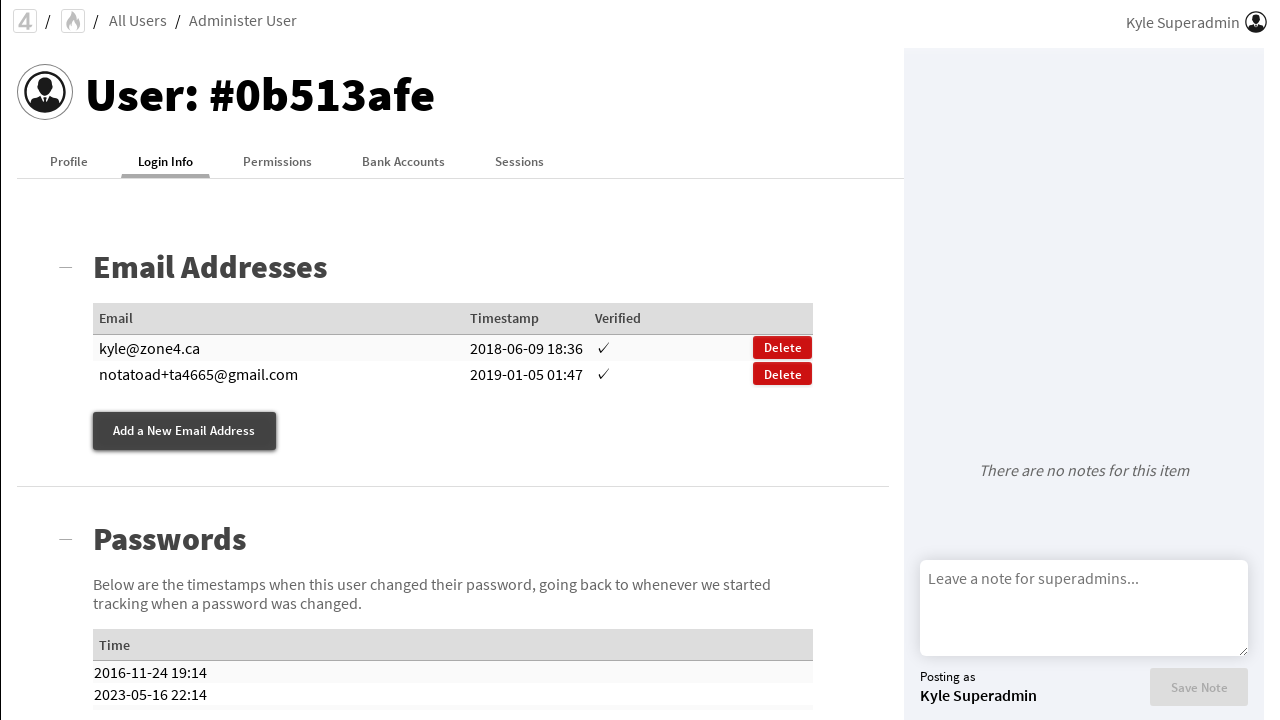
Task: Collapse the Email Addresses section
Action: click(65, 268)
